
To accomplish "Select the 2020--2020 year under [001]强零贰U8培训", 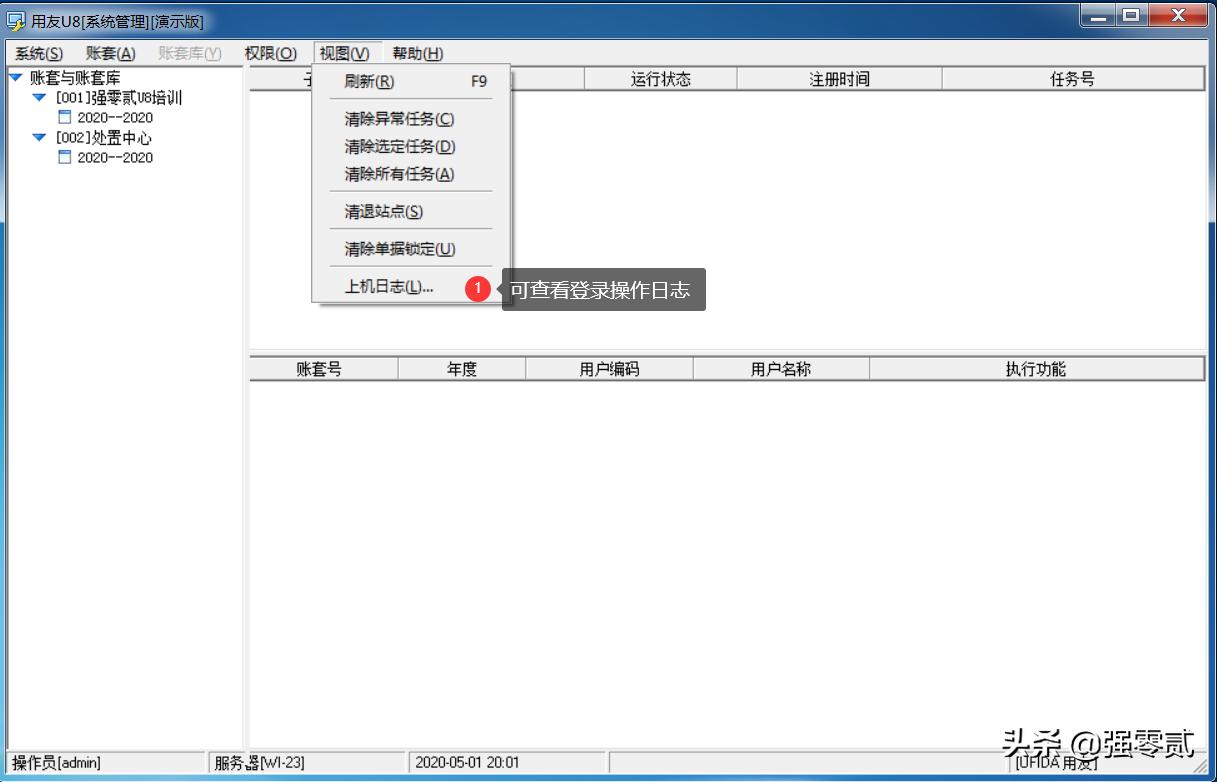I will (x=118, y=117).
